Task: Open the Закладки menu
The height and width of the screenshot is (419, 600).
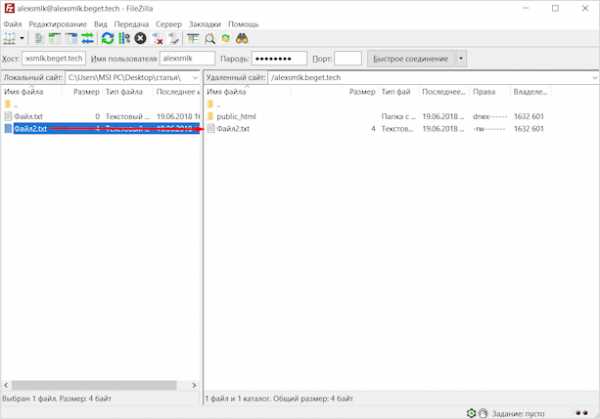Action: click(x=205, y=24)
